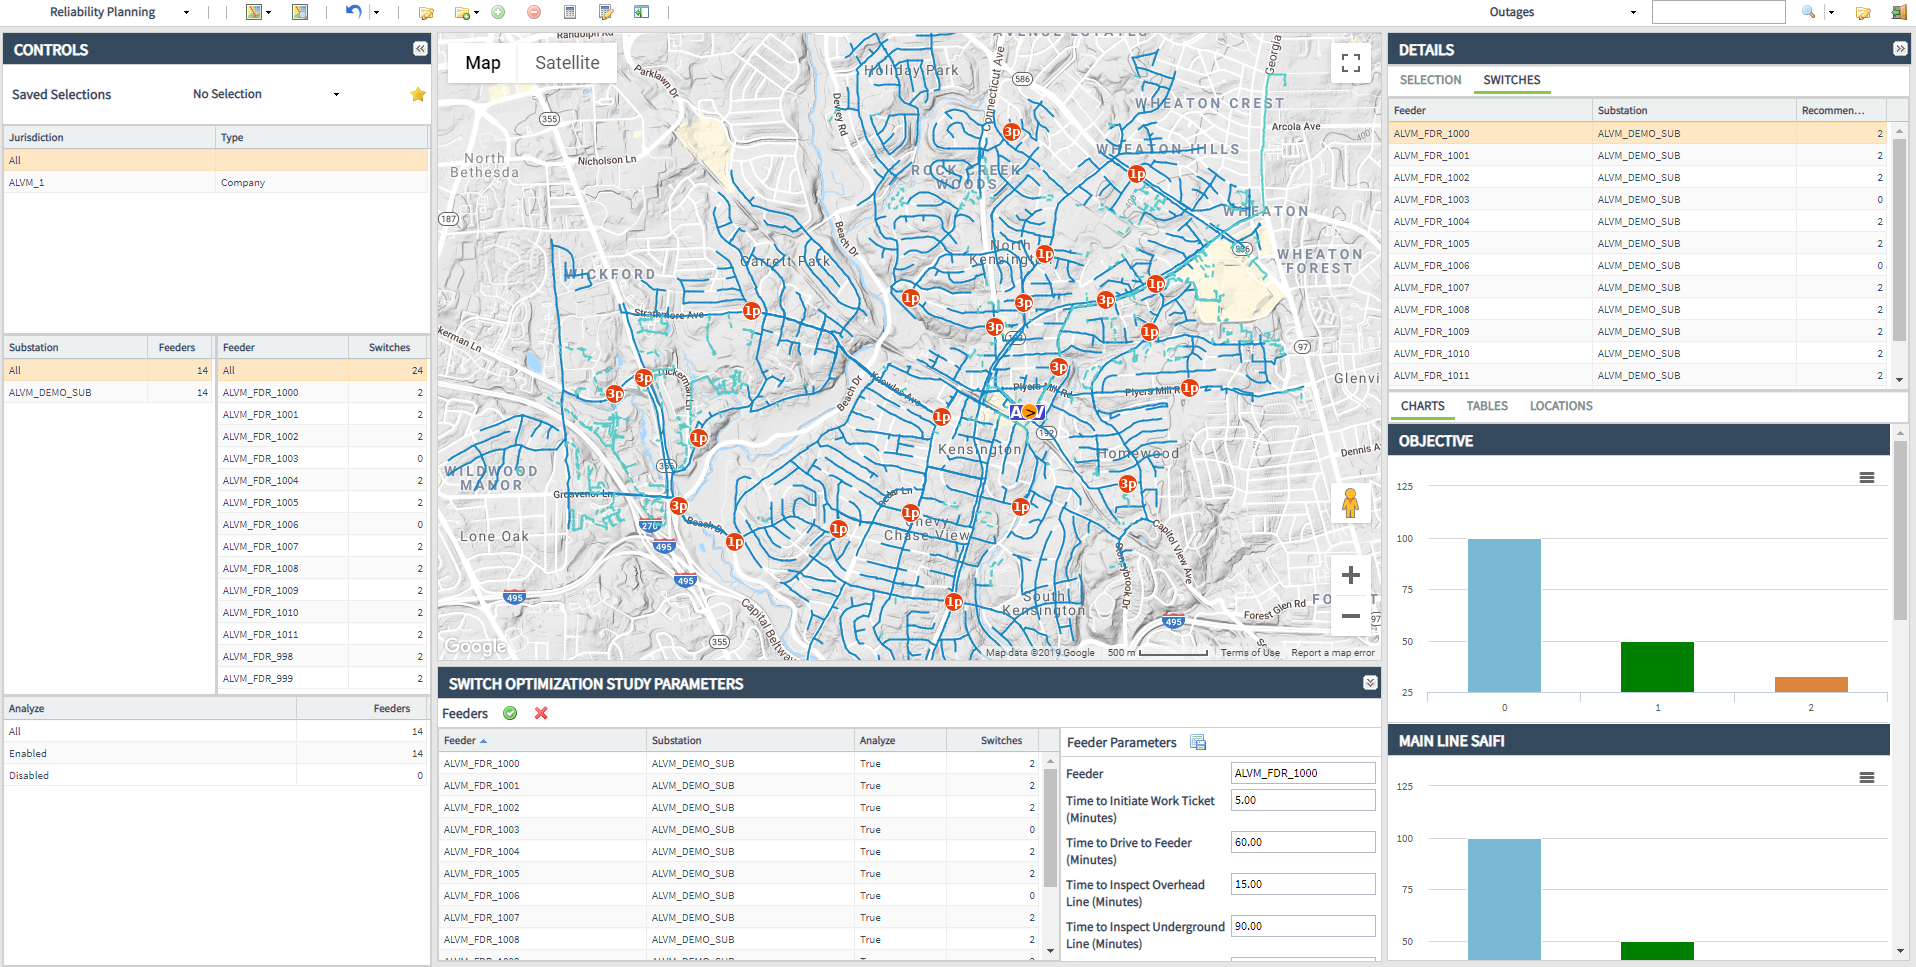Click the map zoom-to-selection icon in the toolbar
Viewport: 1916px width, 967px height.
(x=300, y=12)
